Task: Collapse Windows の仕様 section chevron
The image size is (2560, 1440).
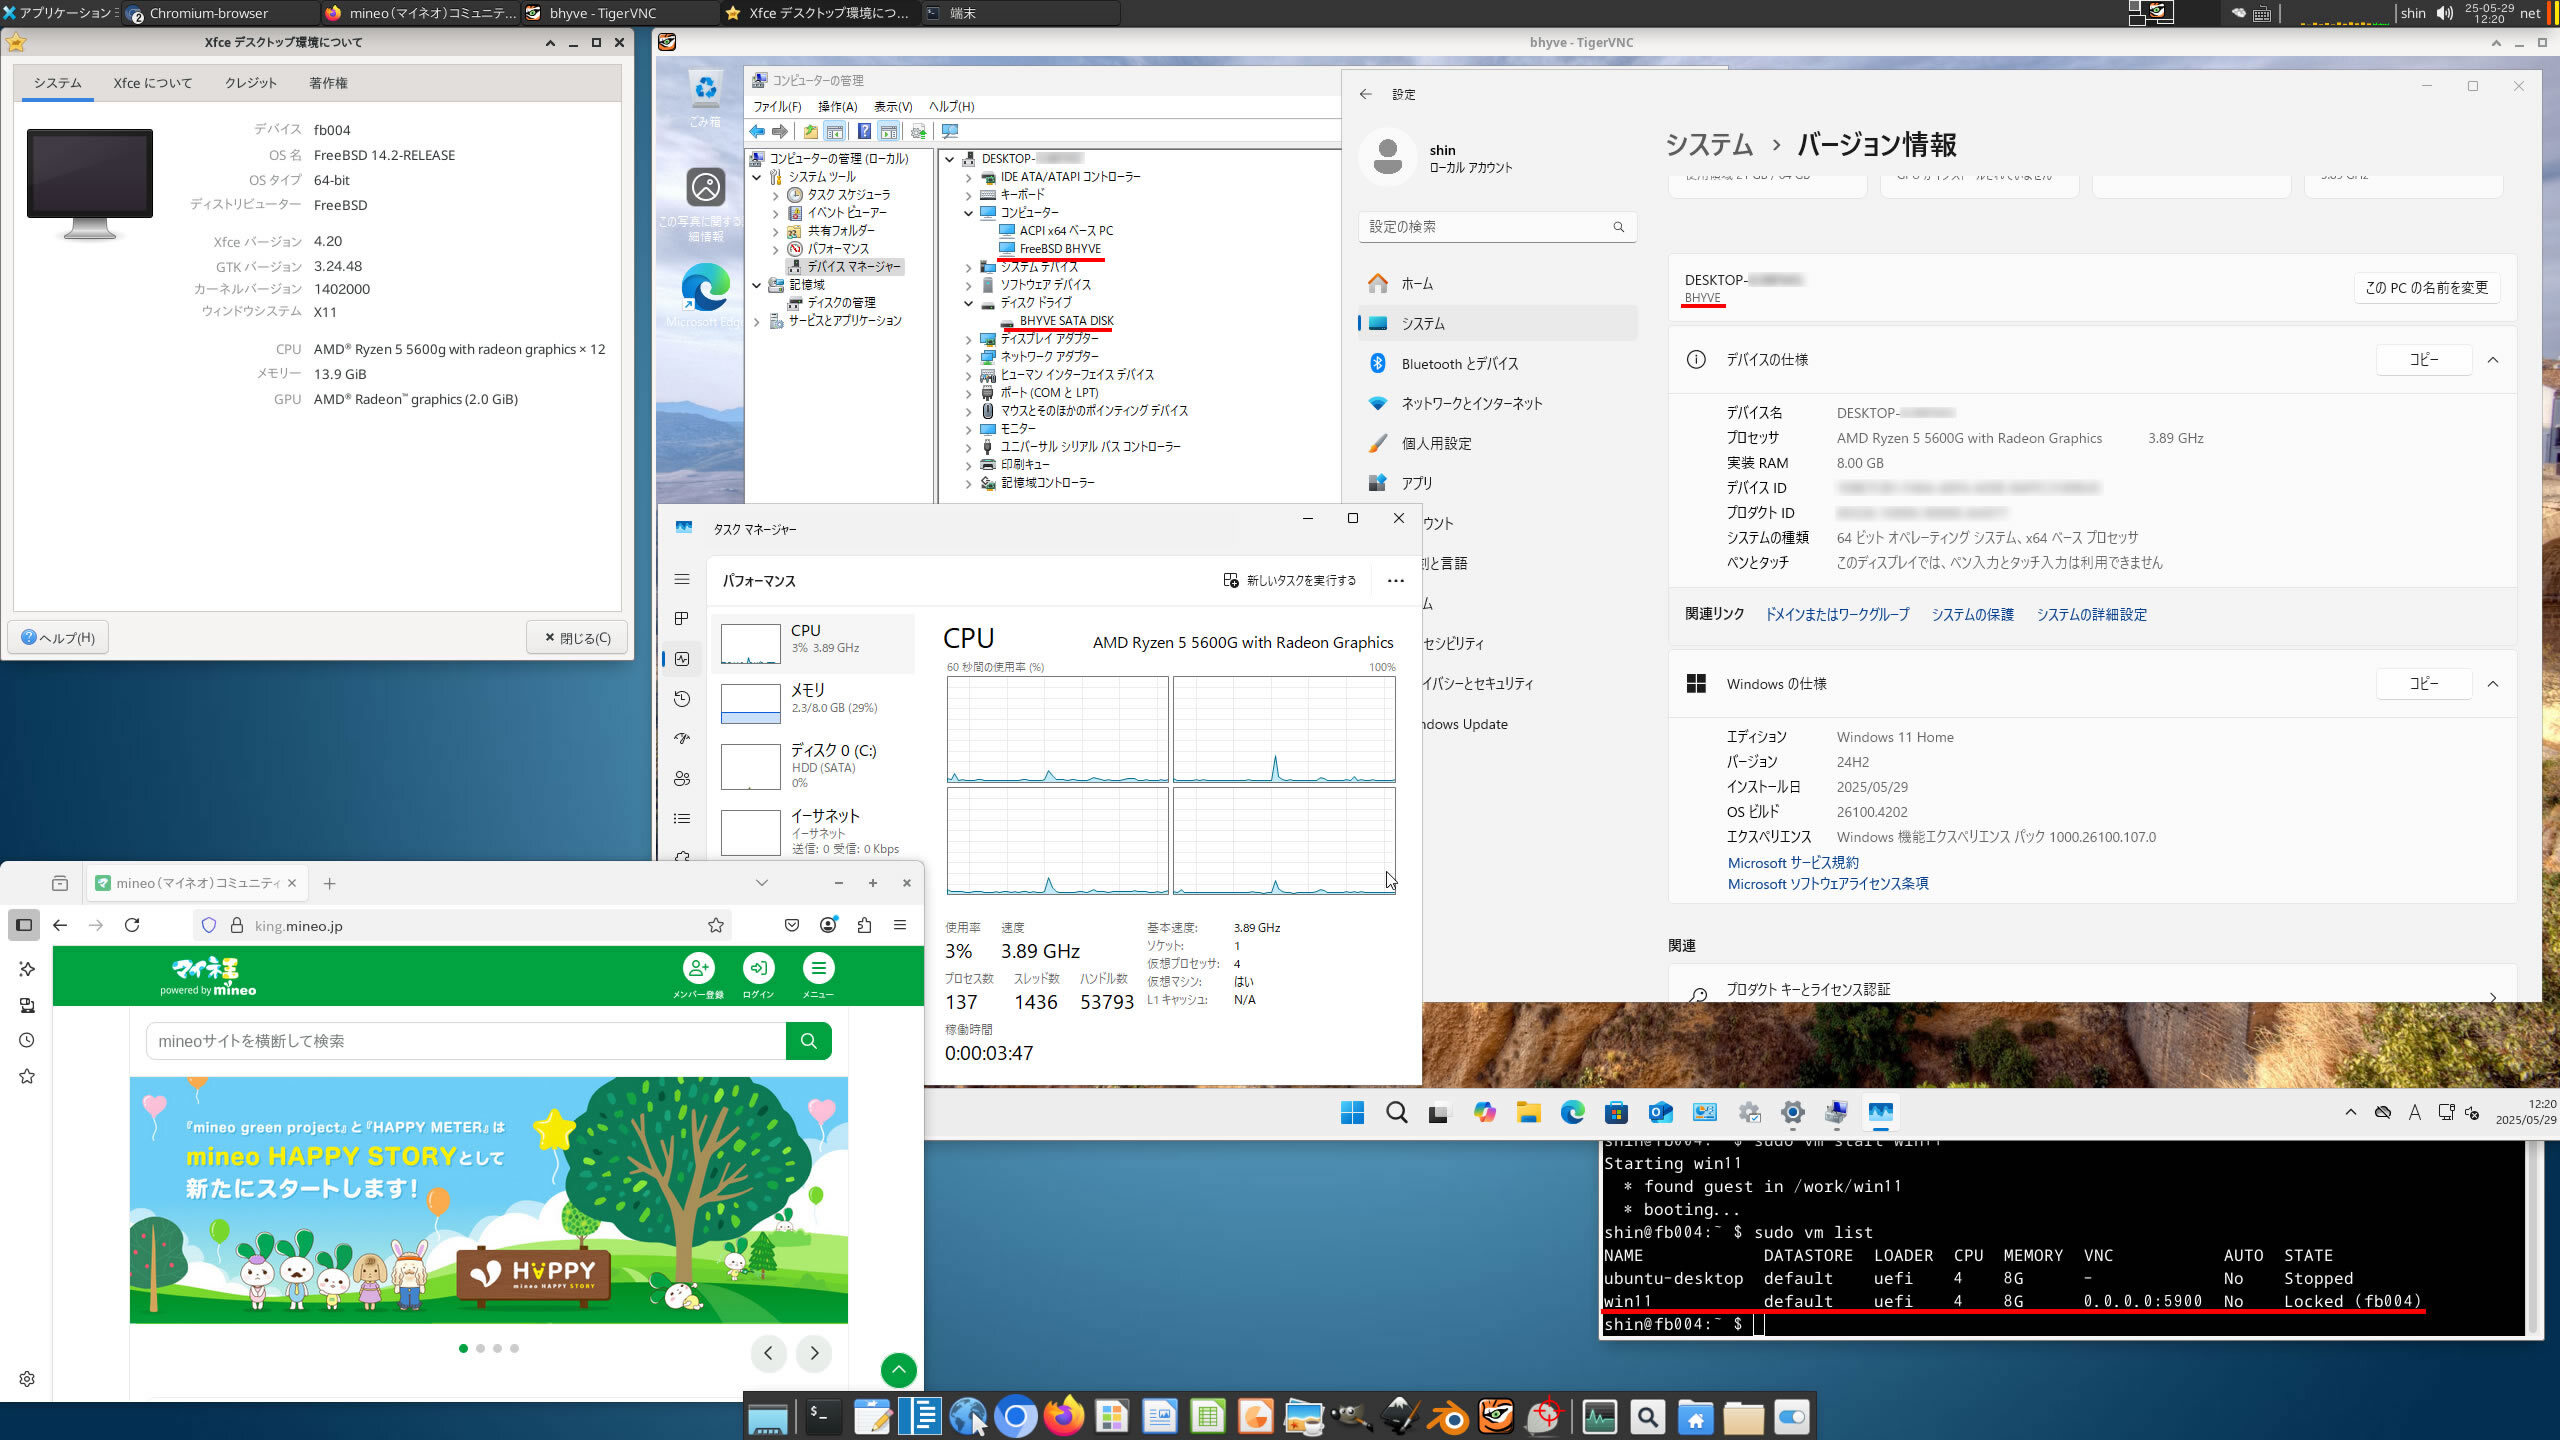Action: point(2493,684)
